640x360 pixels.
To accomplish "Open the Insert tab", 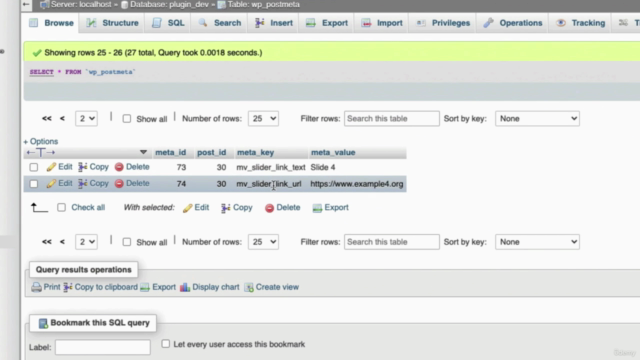I will point(274,23).
